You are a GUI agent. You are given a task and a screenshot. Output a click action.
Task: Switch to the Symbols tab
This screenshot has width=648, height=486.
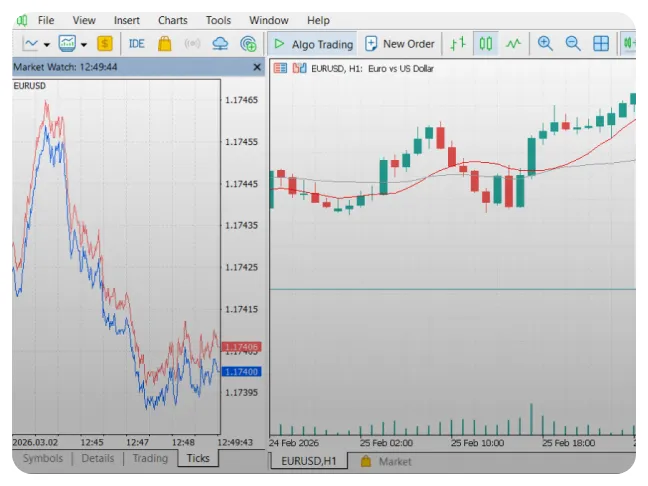point(42,458)
